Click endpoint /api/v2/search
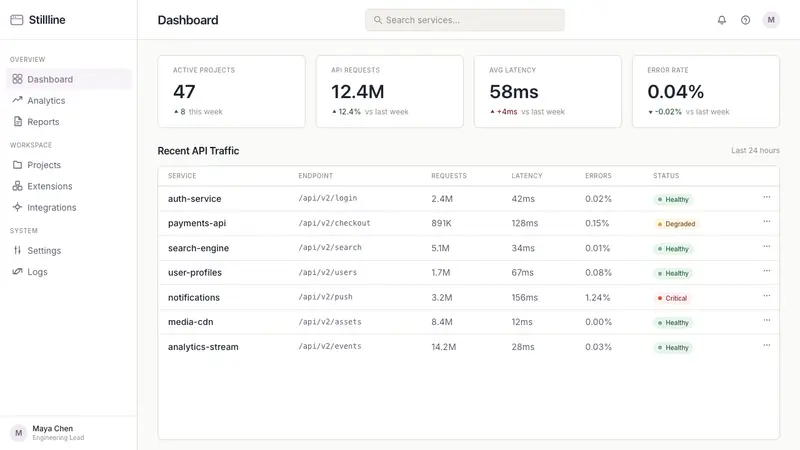This screenshot has height=450, width=800. point(330,247)
